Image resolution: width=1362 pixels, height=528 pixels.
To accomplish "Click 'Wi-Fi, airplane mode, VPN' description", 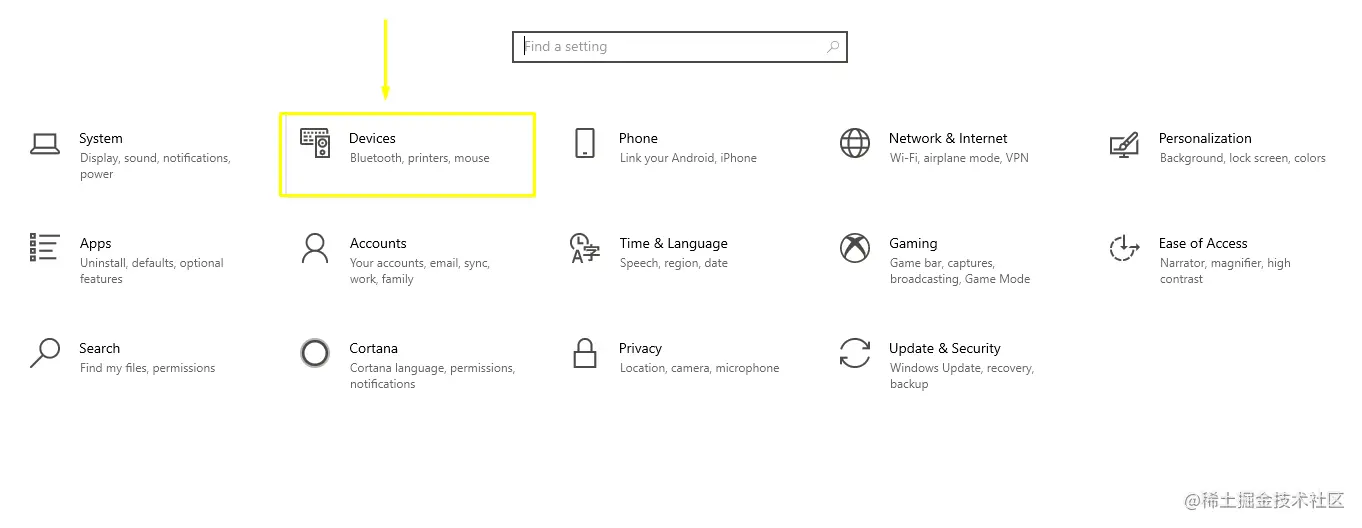I will (x=959, y=158).
